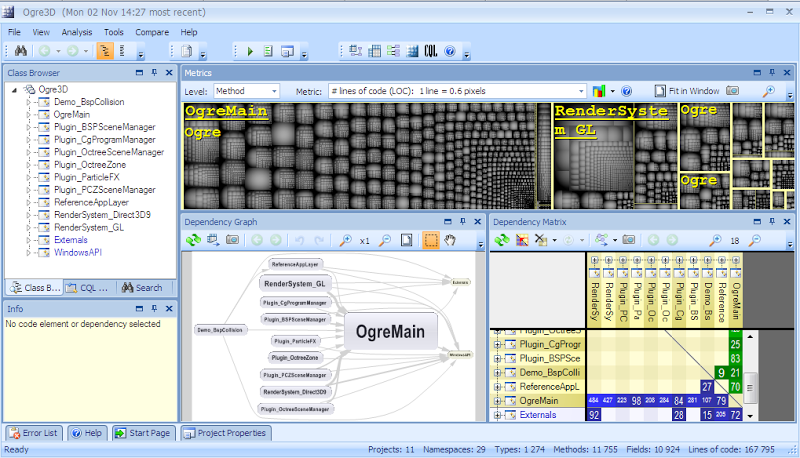Viewport: 800px width, 458px height.
Task: Refresh the Dependency Matrix with green arrows
Action: pos(502,240)
